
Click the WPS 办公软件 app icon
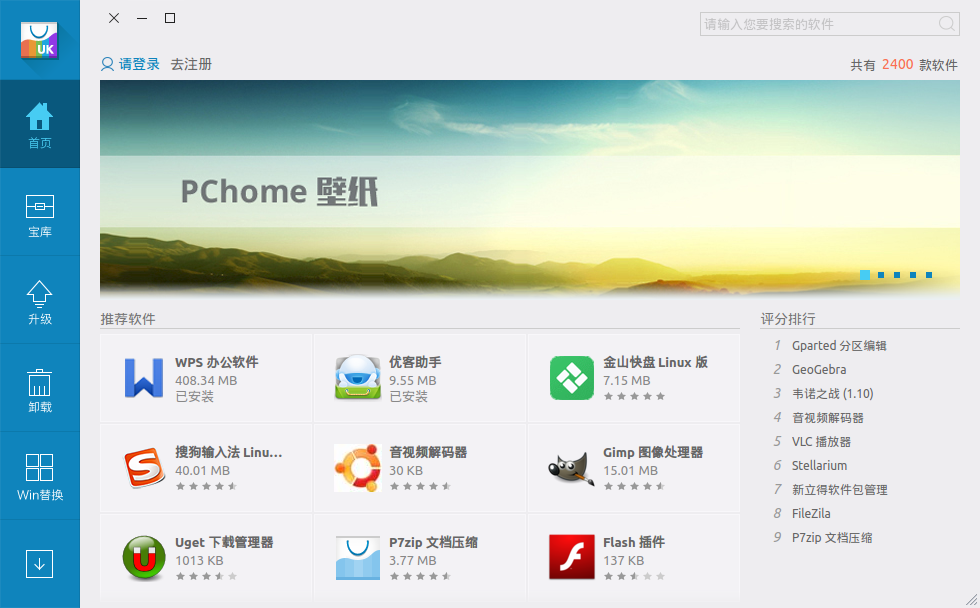tap(145, 377)
